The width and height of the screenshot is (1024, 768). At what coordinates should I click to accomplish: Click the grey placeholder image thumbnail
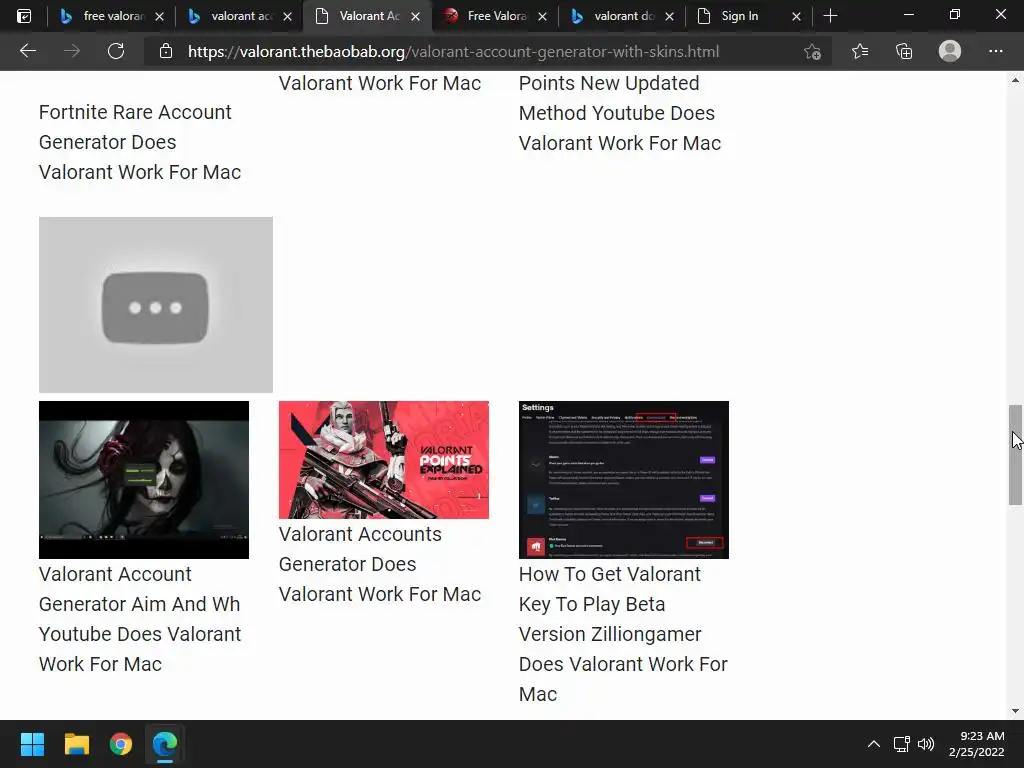click(x=155, y=305)
